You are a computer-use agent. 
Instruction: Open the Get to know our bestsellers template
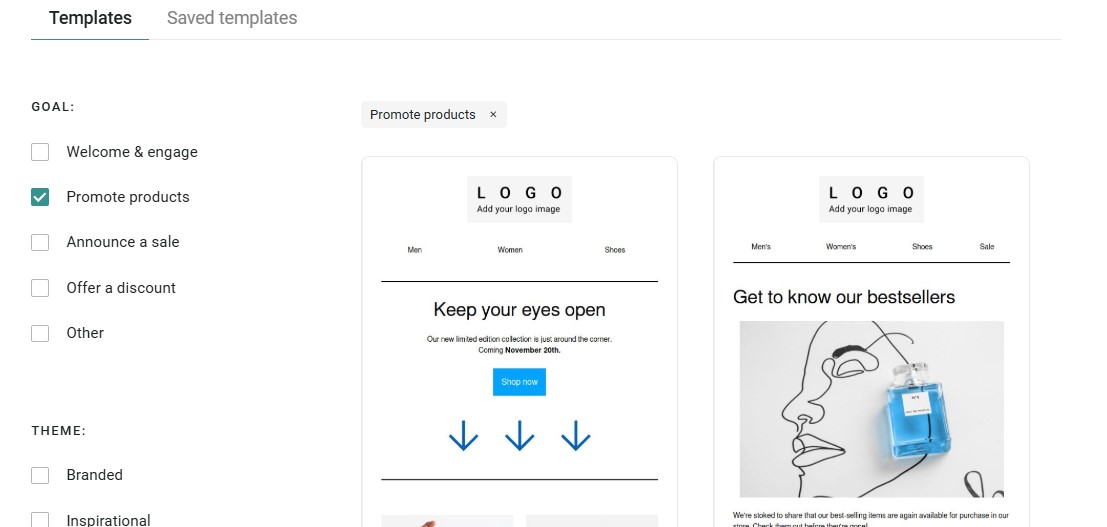[x=871, y=342]
